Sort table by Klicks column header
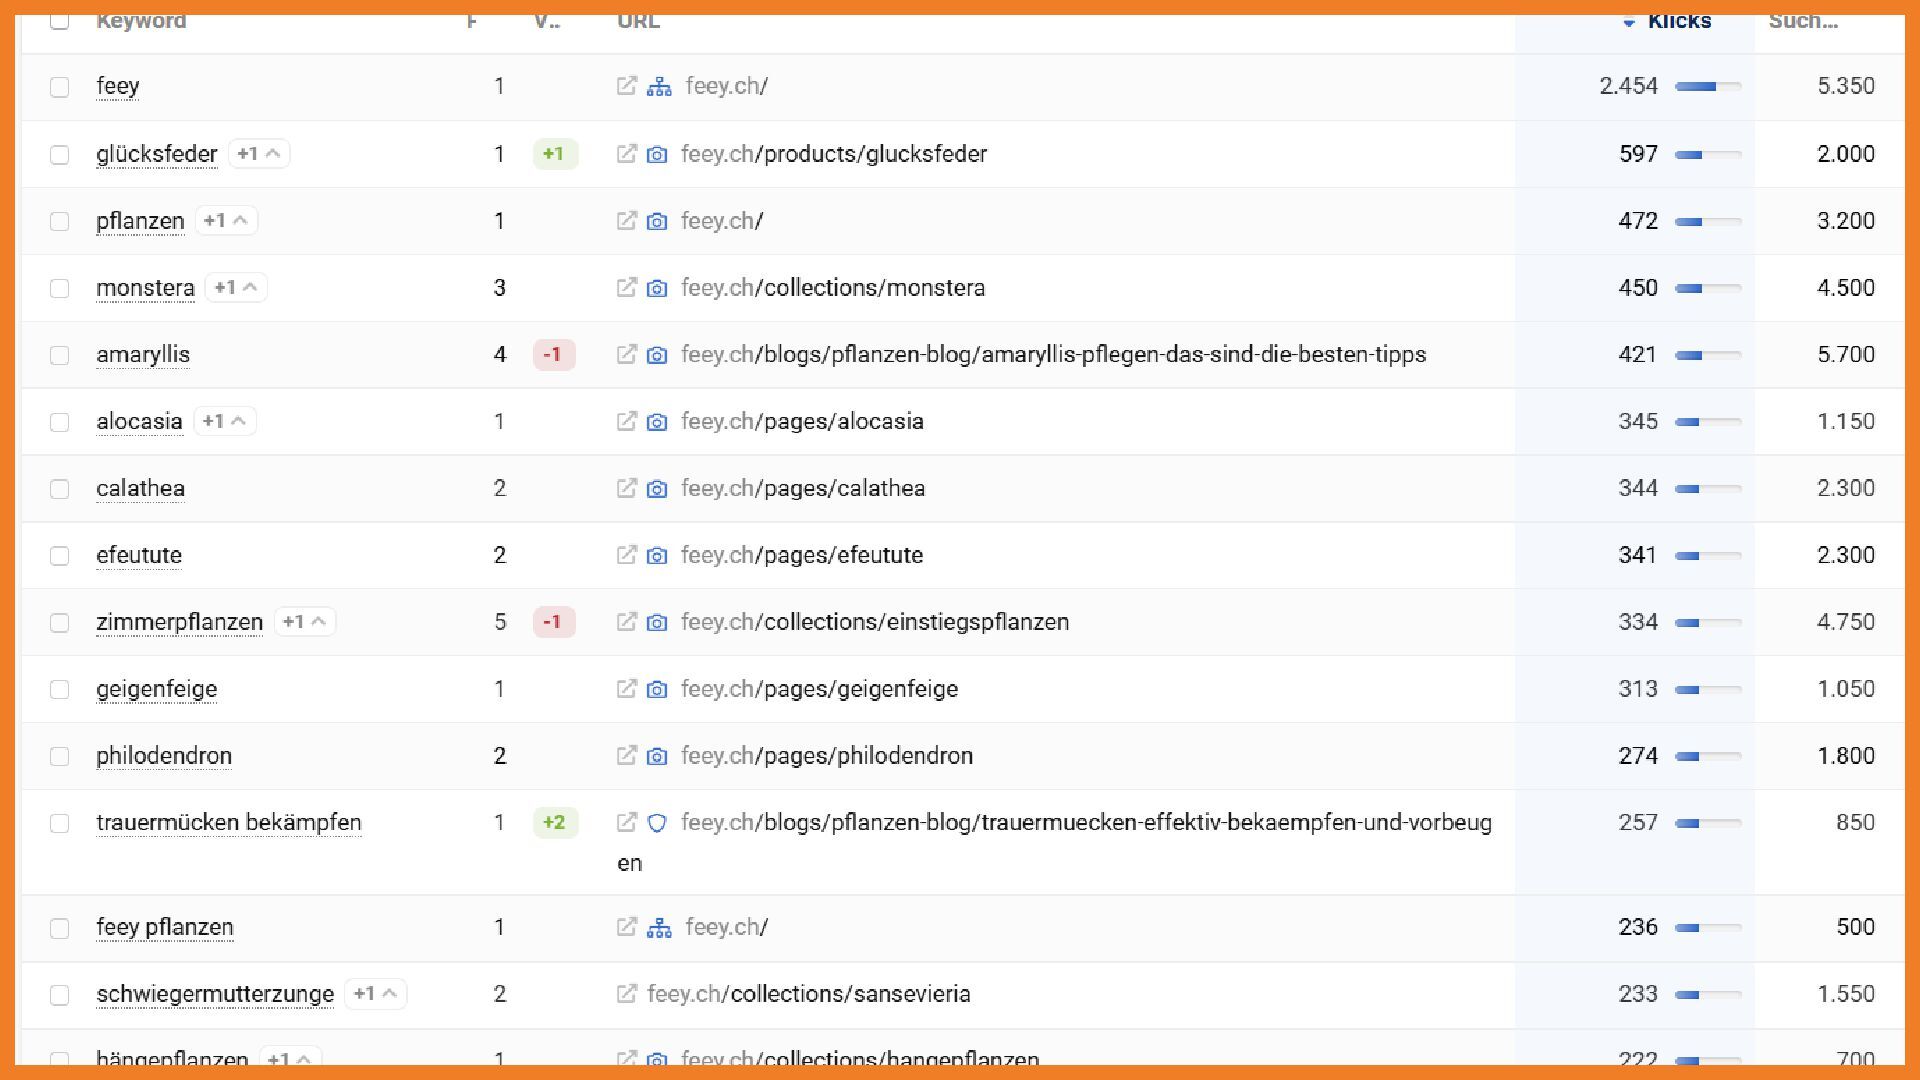Image resolution: width=1920 pixels, height=1080 pixels. tap(1679, 21)
